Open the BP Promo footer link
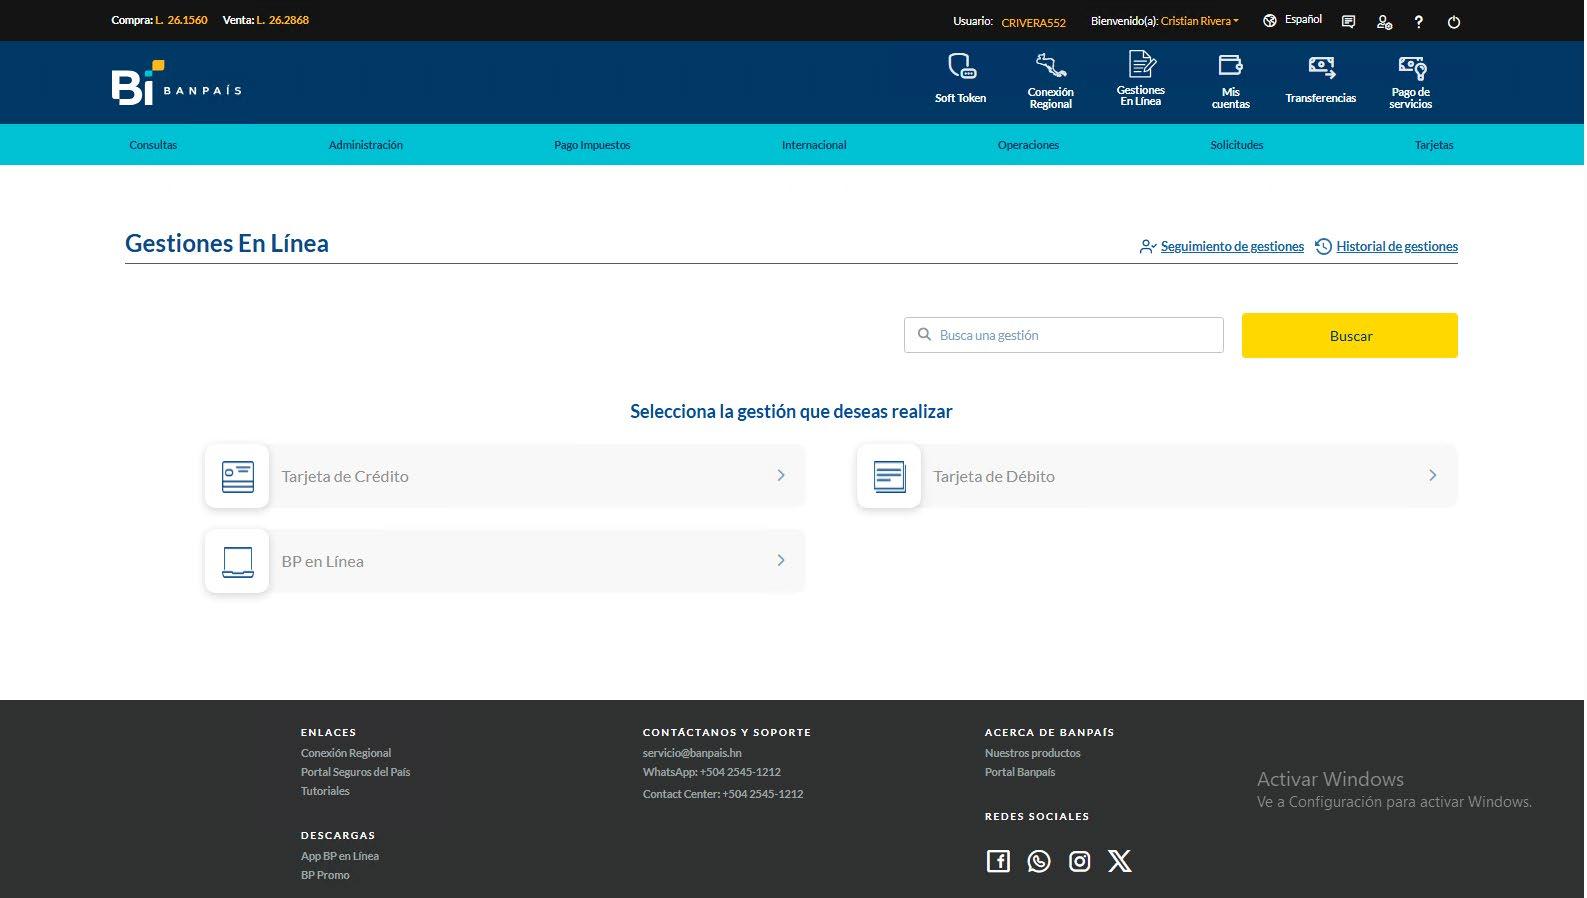This screenshot has width=1587, height=898. pos(325,875)
